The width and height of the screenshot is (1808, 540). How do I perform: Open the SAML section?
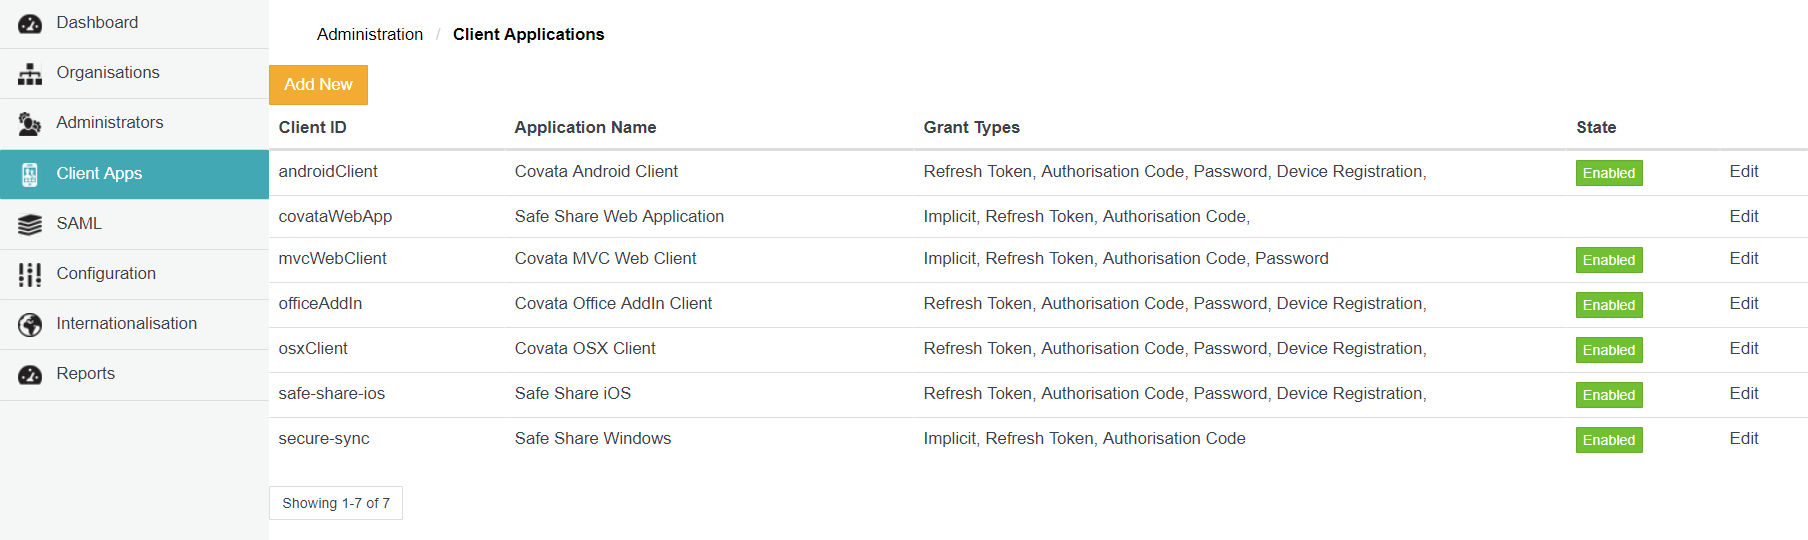[x=134, y=224]
